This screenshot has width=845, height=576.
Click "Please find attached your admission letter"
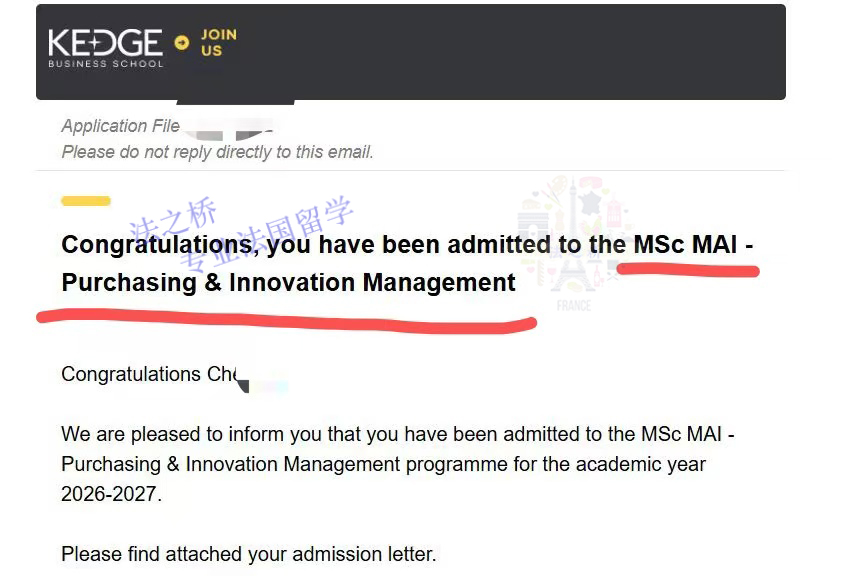(x=248, y=553)
